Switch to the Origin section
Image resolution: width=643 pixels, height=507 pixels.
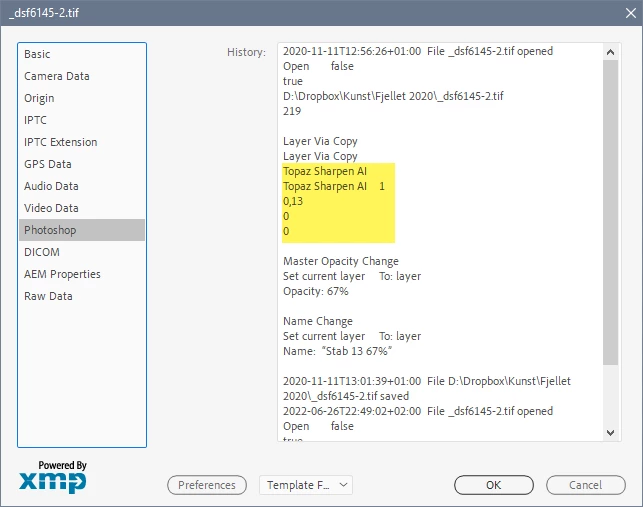point(82,98)
